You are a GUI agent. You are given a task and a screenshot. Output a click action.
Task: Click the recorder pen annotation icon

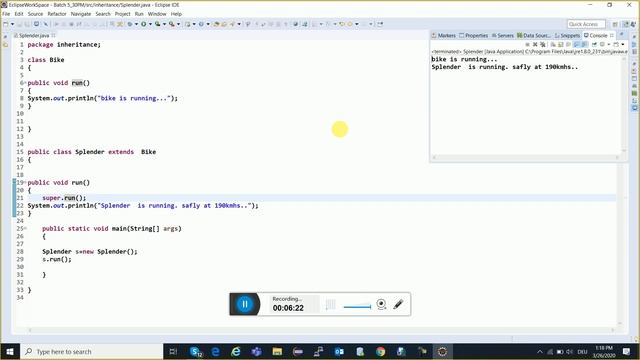point(398,304)
